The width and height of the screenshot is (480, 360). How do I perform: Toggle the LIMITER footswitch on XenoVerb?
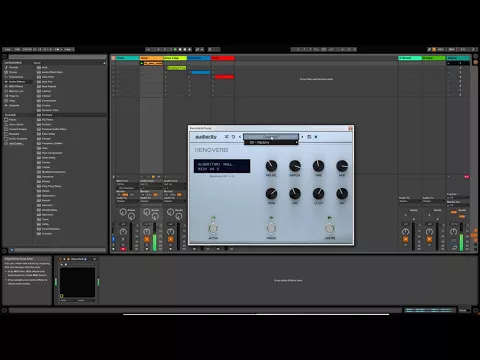[329, 228]
